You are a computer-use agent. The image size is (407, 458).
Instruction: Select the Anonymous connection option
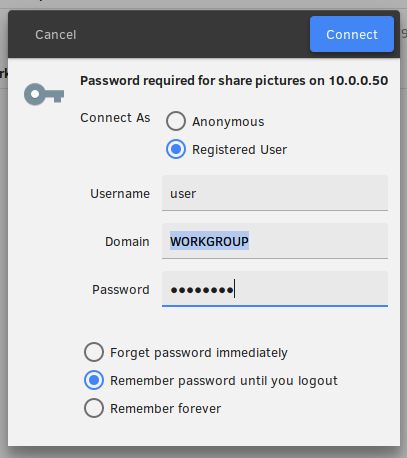point(176,121)
